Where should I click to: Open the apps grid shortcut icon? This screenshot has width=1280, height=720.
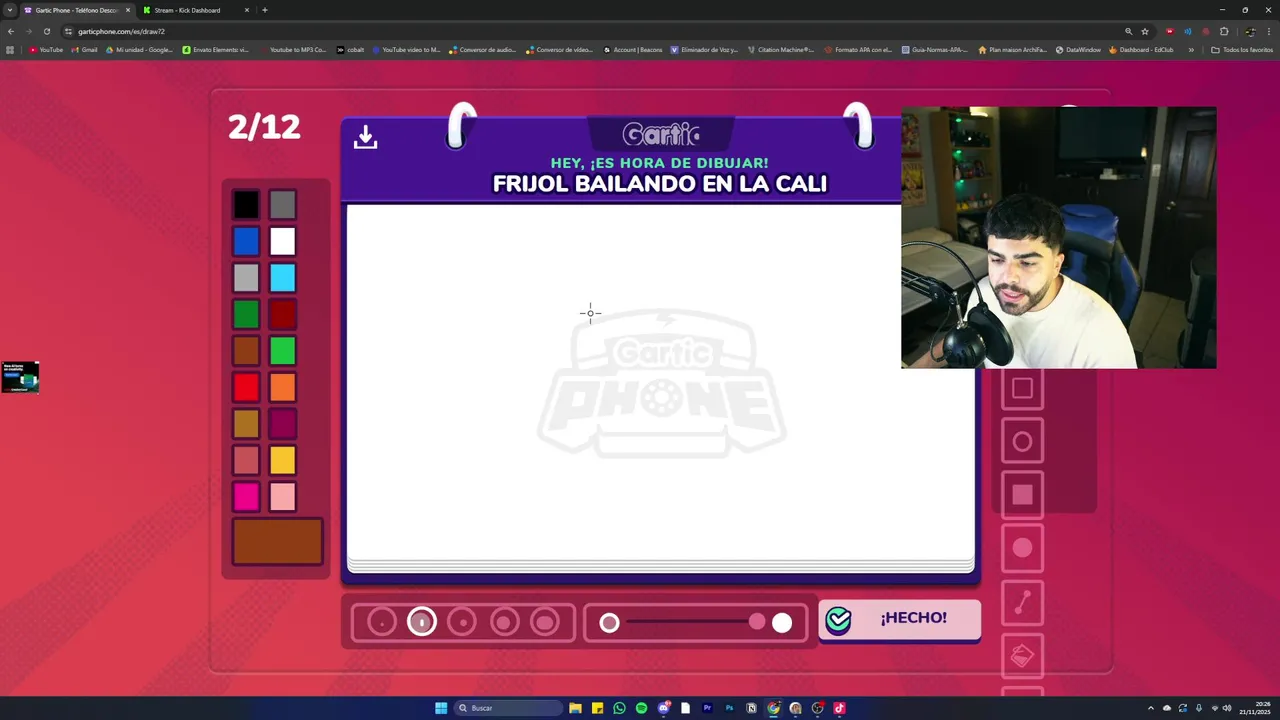(x=10, y=49)
